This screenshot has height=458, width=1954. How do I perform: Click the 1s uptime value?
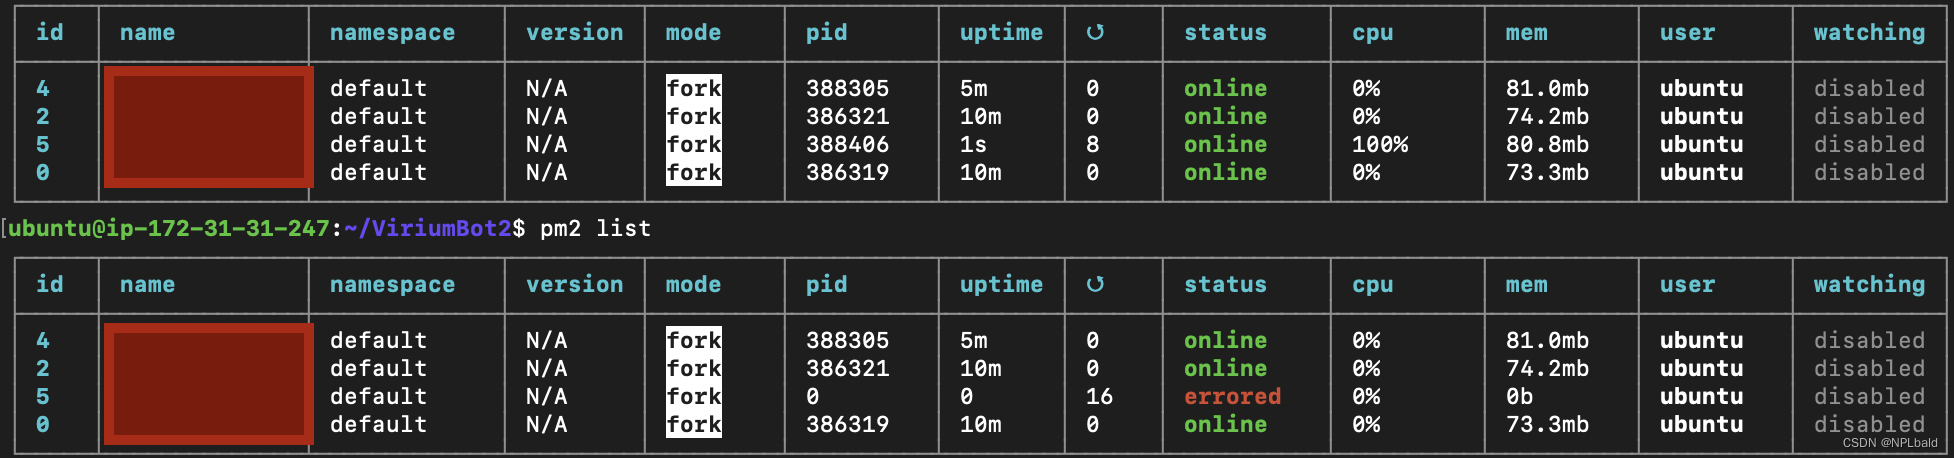click(x=973, y=144)
